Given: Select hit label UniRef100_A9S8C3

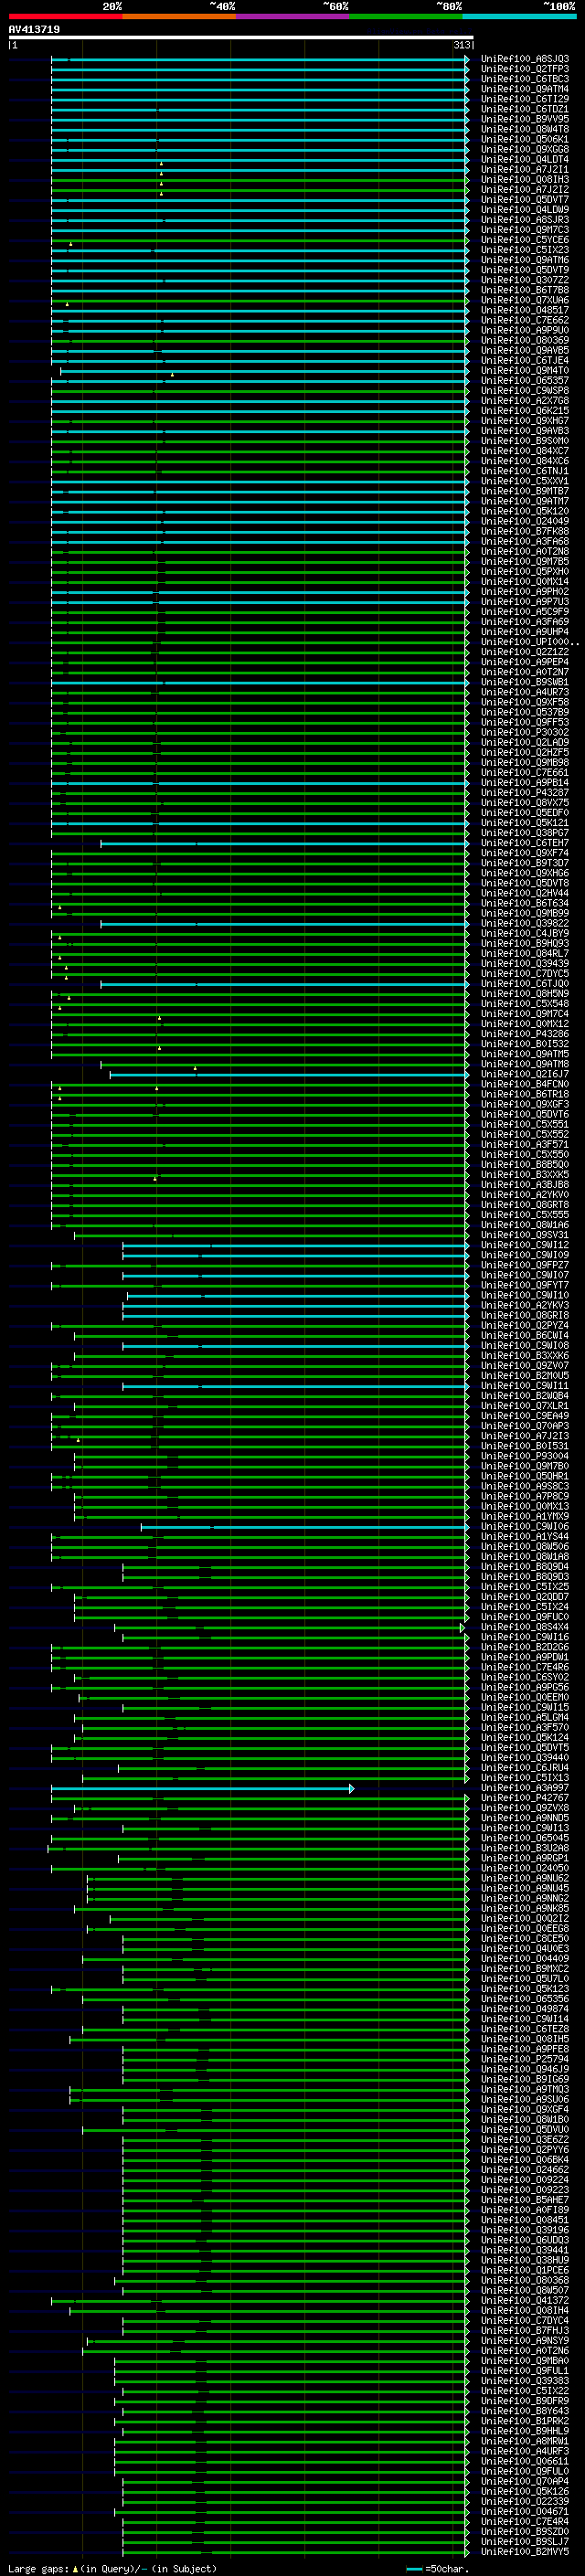Looking at the screenshot, I should point(525,1486).
